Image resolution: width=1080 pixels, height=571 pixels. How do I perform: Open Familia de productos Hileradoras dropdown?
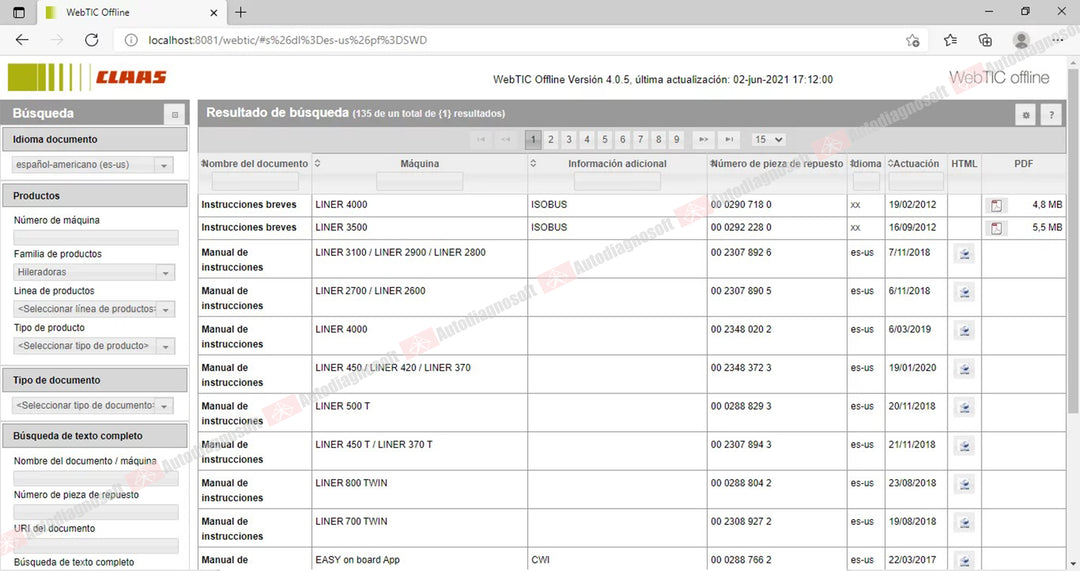click(94, 273)
